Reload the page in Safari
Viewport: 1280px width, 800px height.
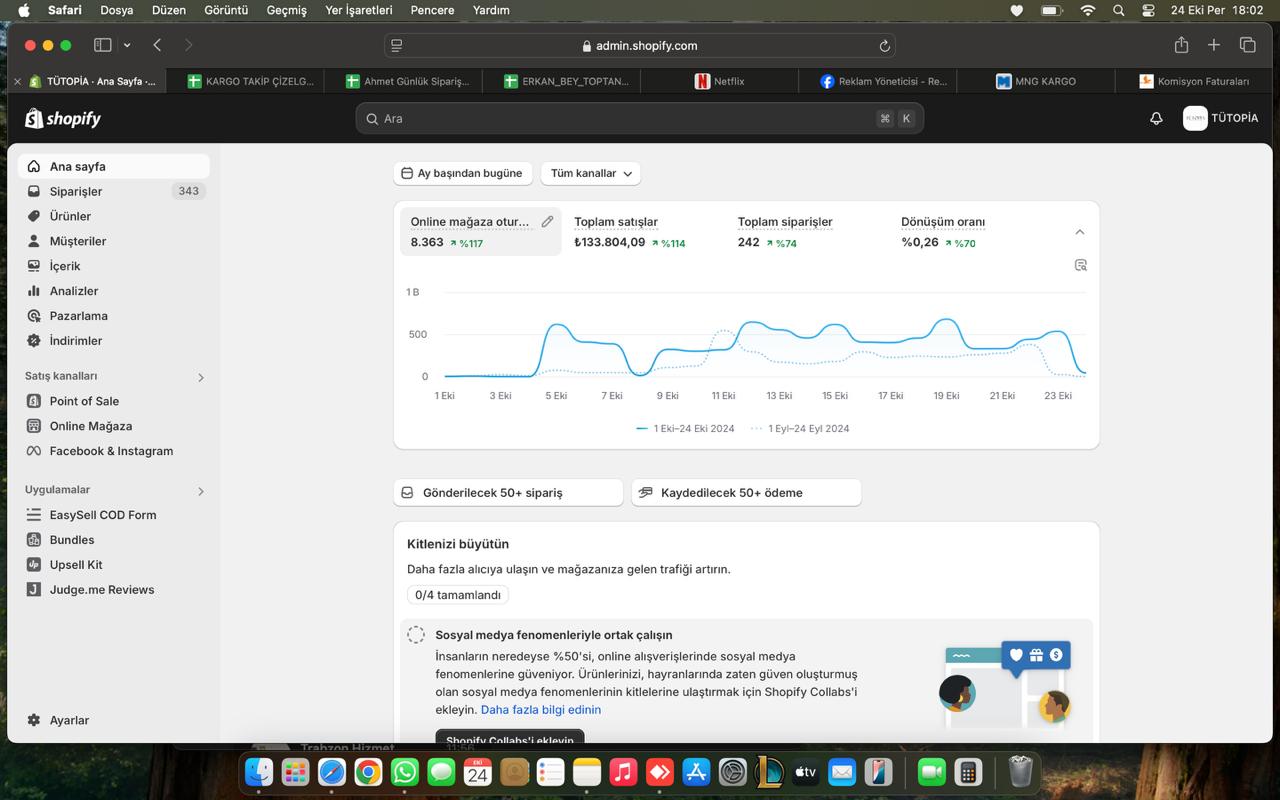[x=884, y=46]
